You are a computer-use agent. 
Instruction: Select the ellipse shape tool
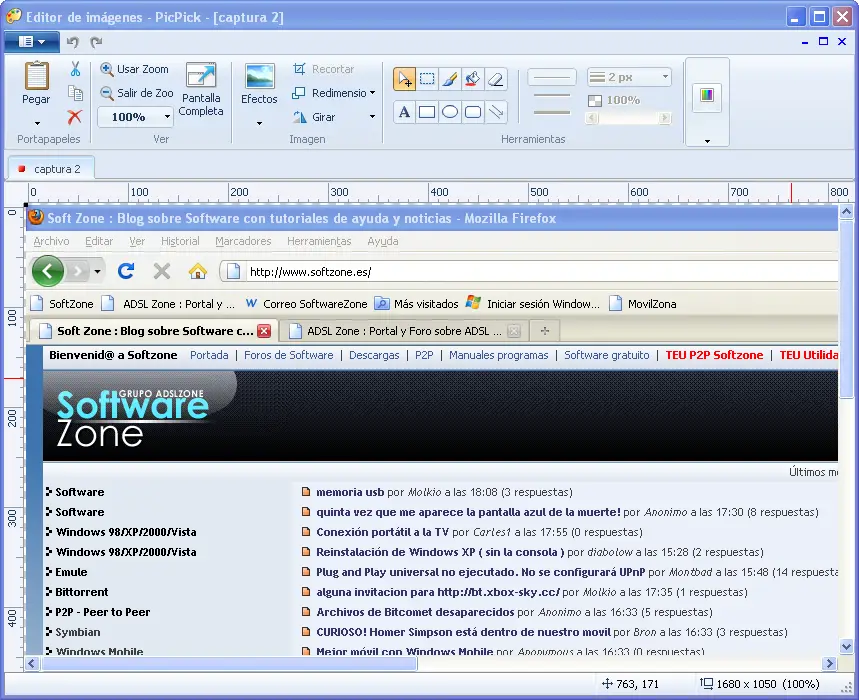pyautogui.click(x=450, y=112)
